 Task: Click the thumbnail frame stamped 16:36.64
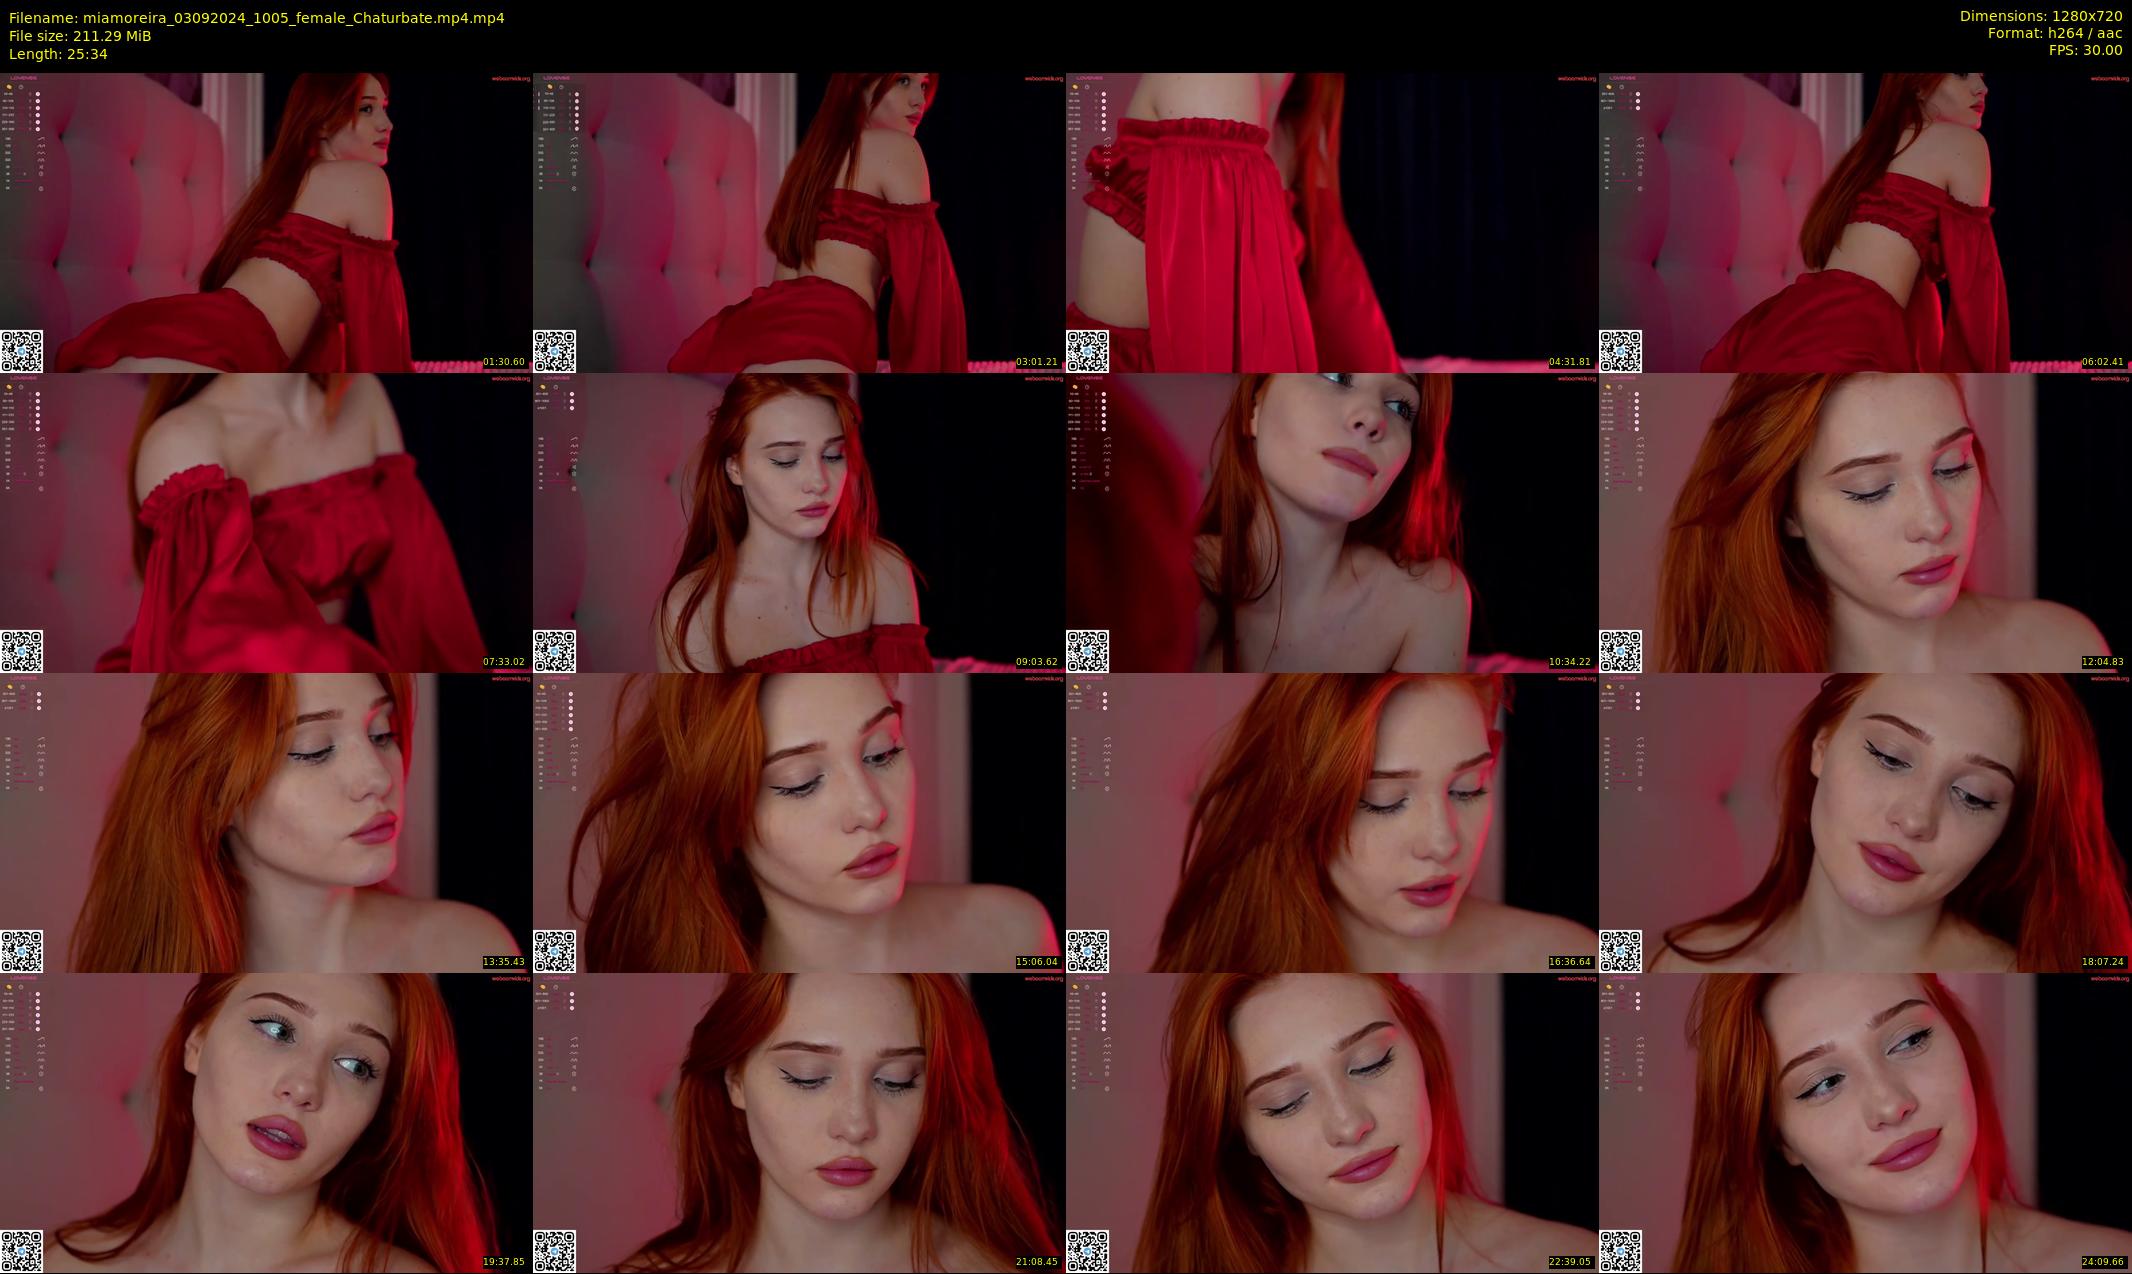pyautogui.click(x=1332, y=822)
